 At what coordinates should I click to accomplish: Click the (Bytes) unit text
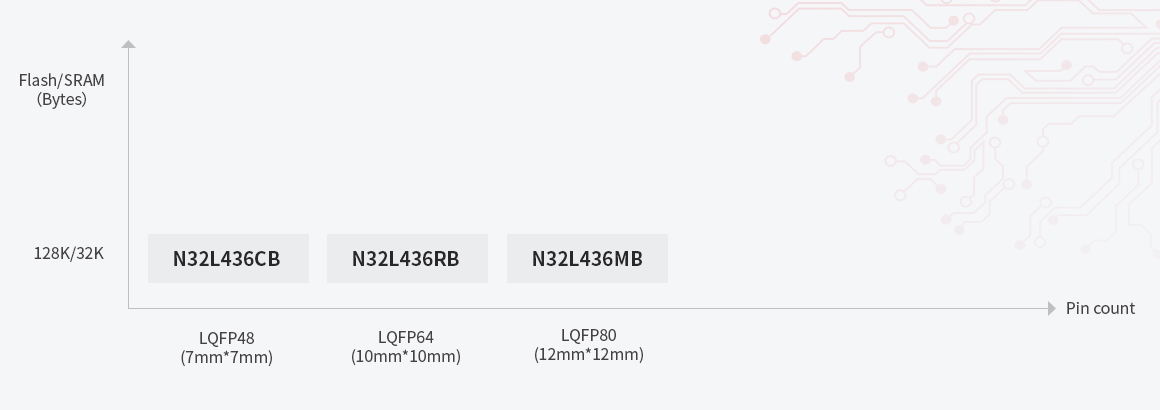click(x=62, y=99)
